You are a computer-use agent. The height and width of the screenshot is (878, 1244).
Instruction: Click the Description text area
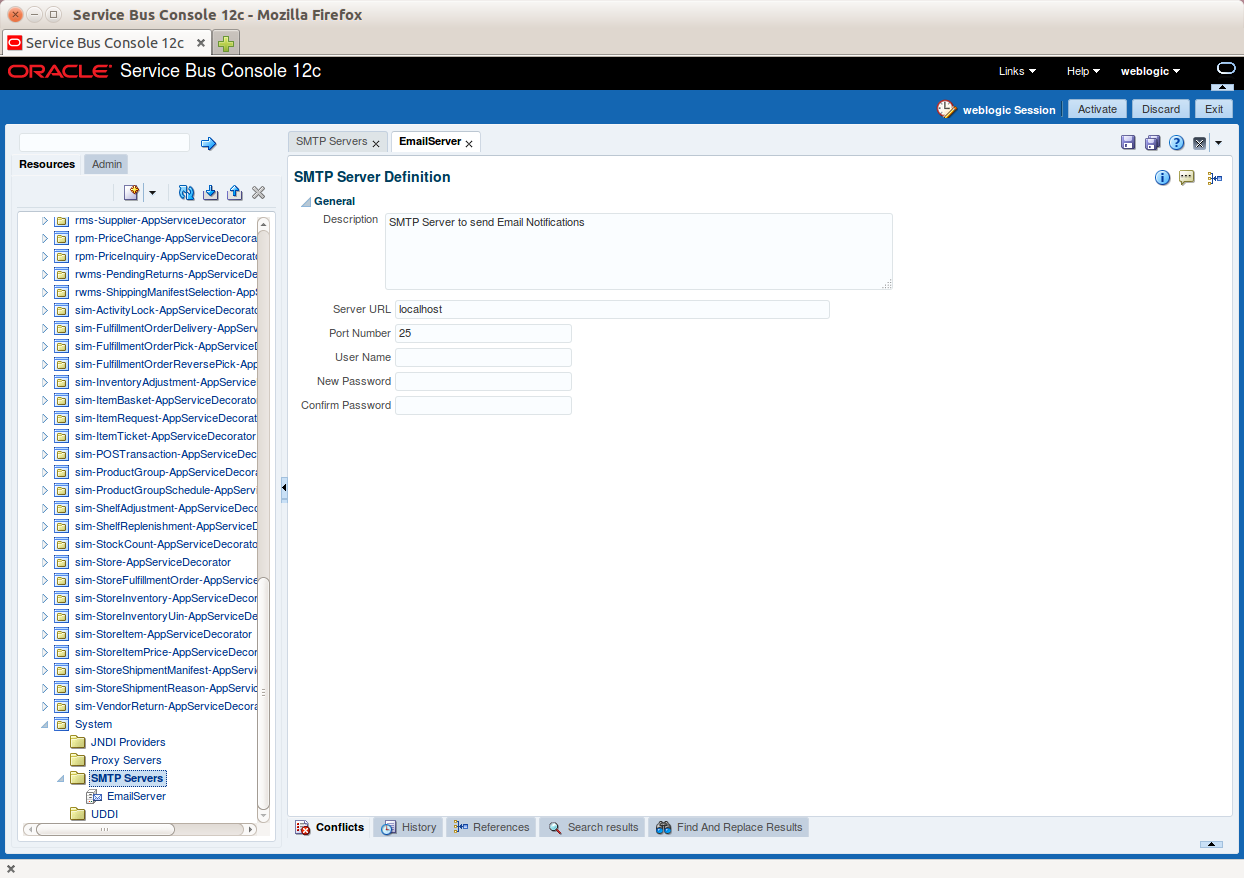click(x=638, y=251)
